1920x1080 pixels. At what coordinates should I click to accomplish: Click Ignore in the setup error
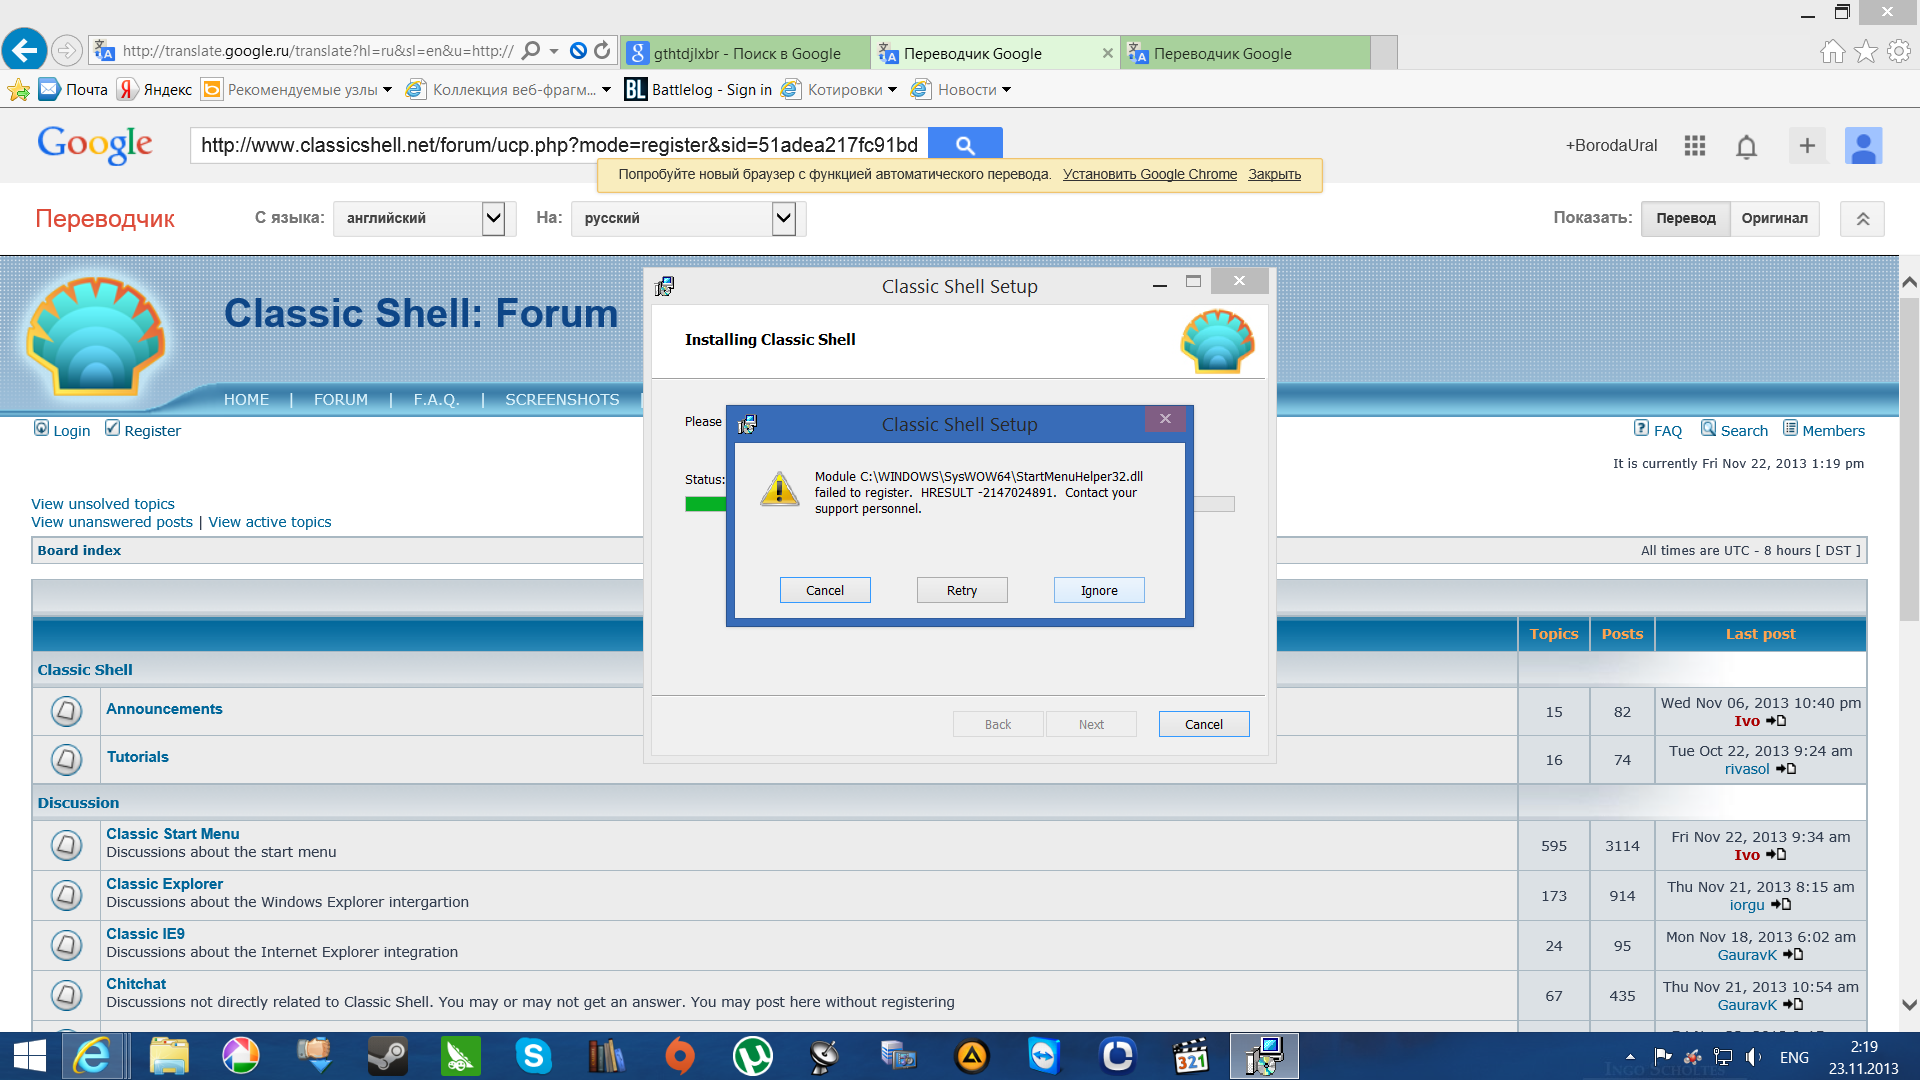[x=1098, y=590]
